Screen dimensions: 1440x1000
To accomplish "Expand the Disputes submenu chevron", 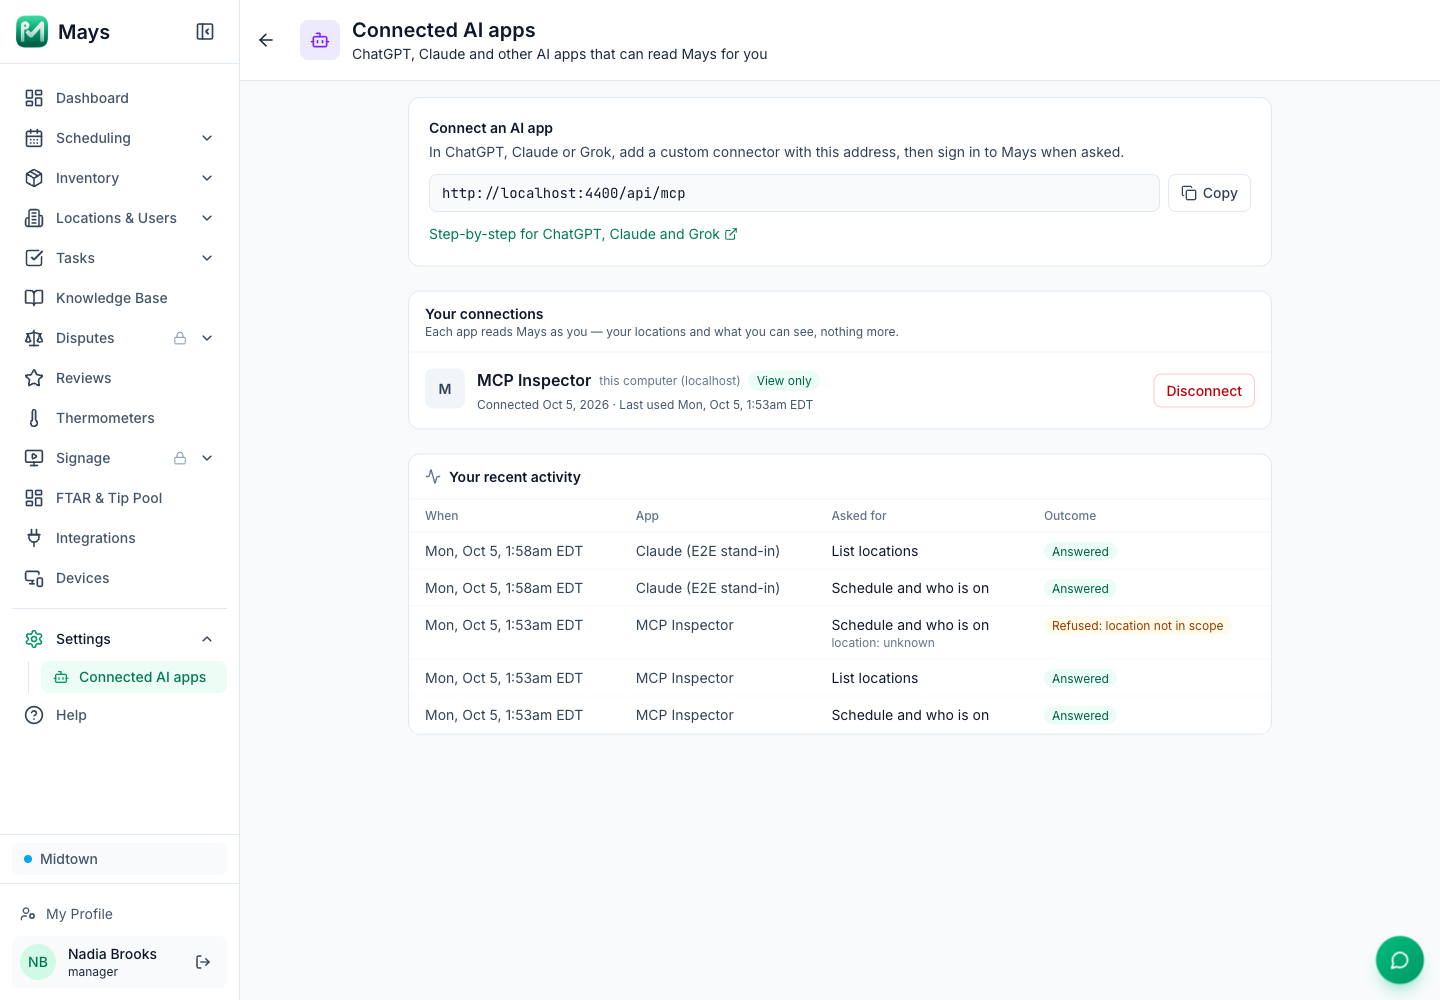I will coord(207,338).
